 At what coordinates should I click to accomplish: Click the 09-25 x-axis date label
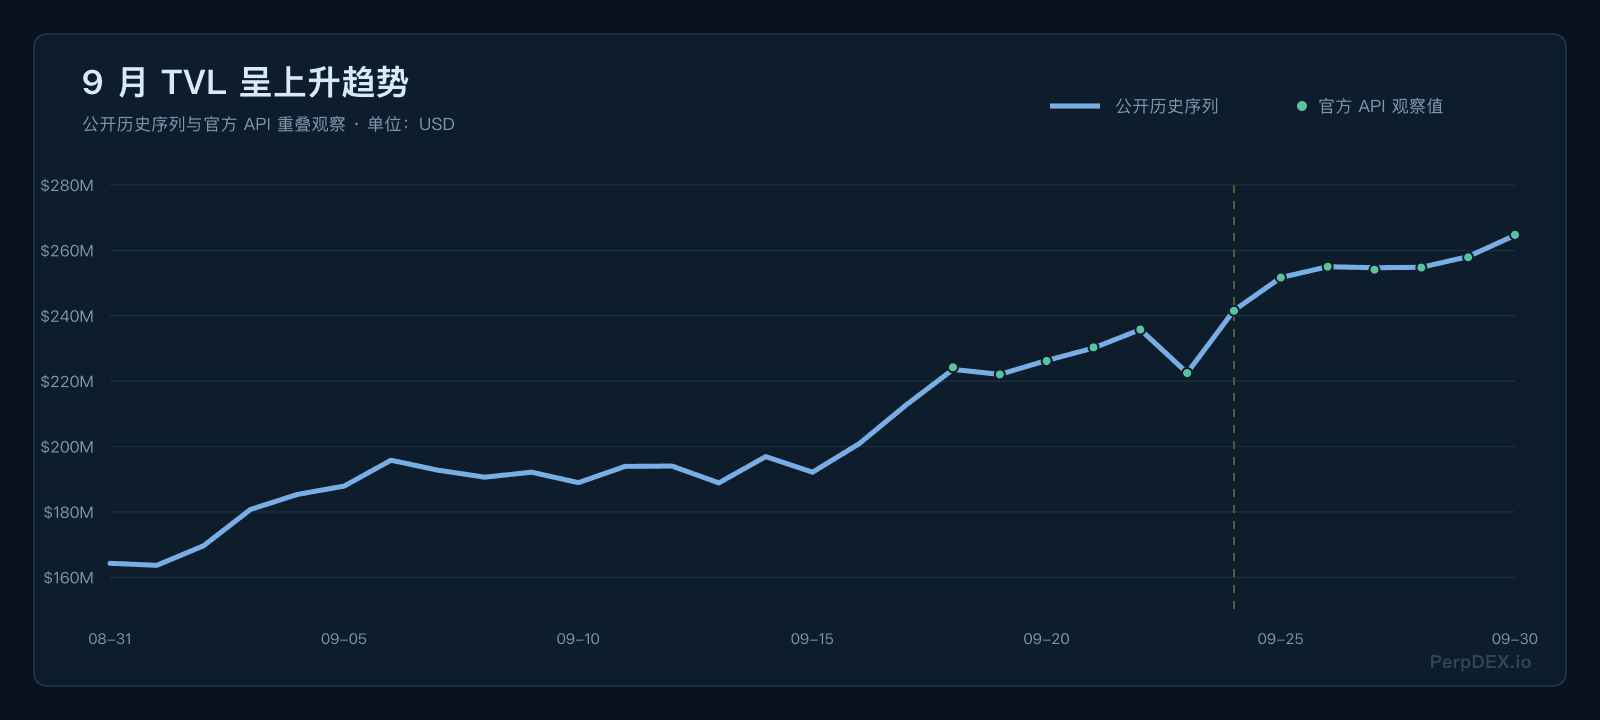coord(1280,639)
